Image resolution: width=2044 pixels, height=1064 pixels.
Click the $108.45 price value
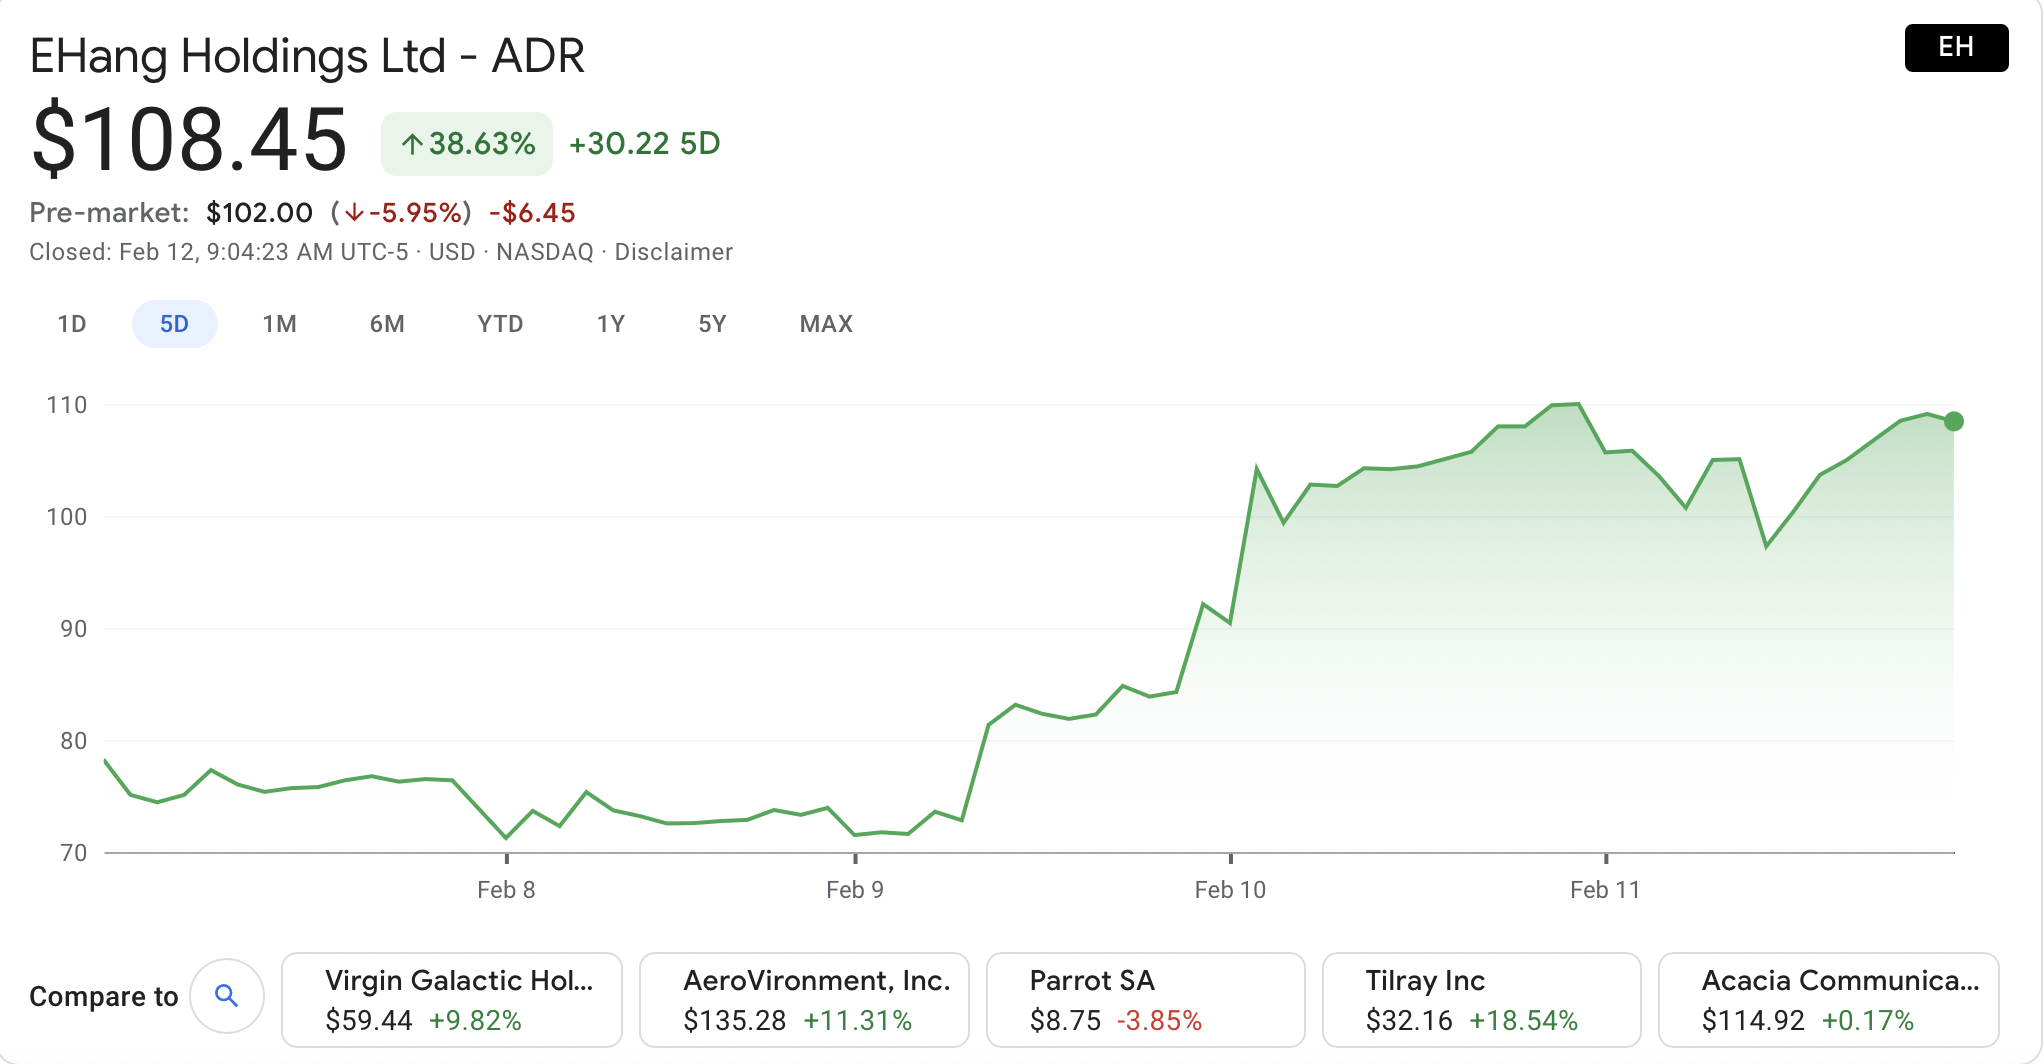[x=189, y=139]
